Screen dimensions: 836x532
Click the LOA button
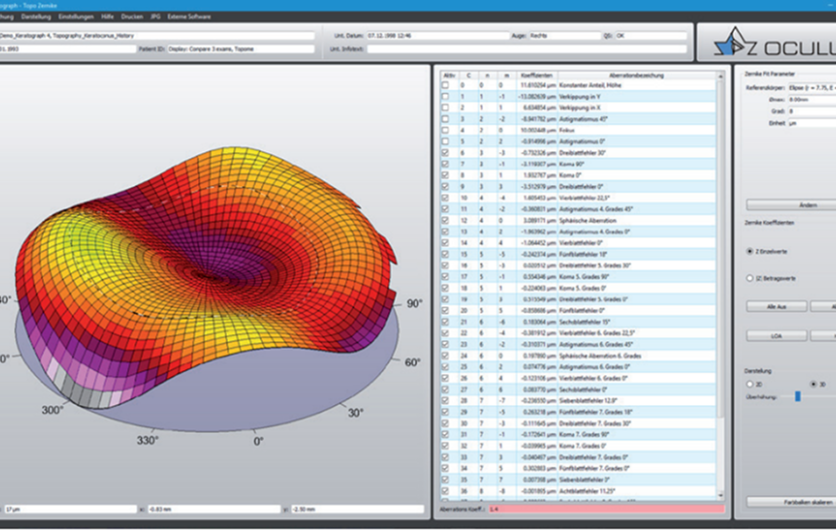[777, 336]
